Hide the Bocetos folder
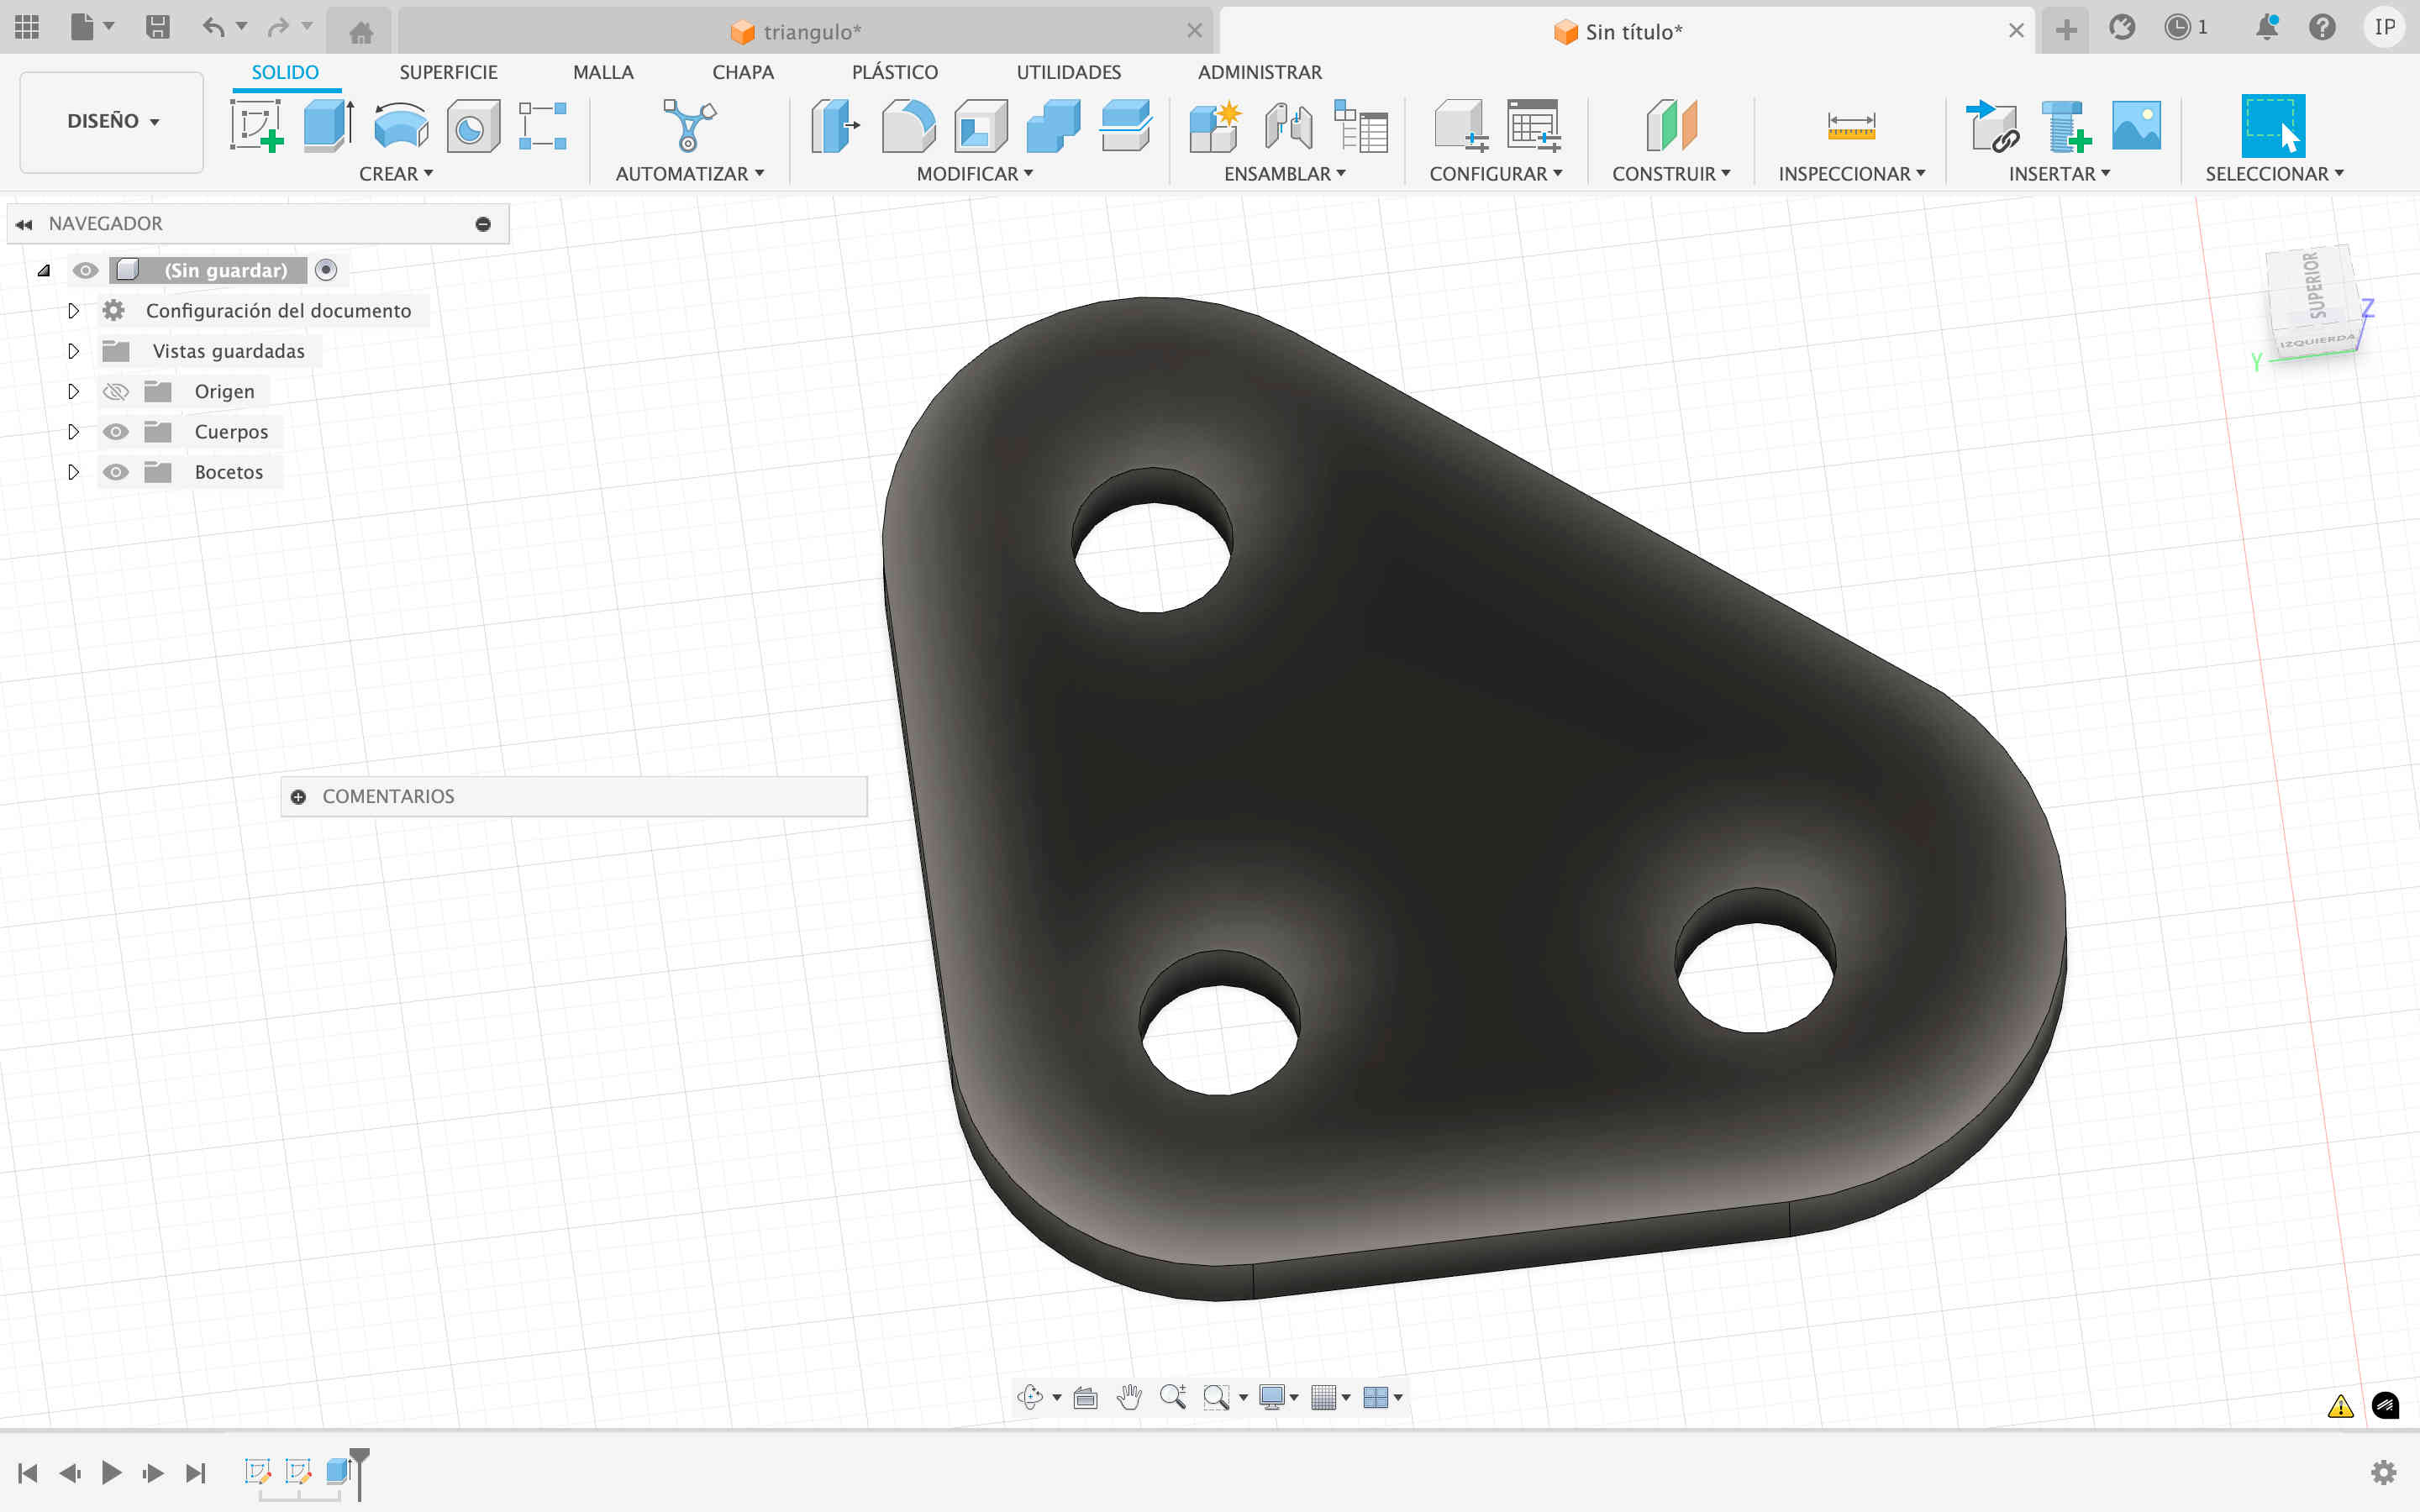2420x1512 pixels. pyautogui.click(x=116, y=472)
